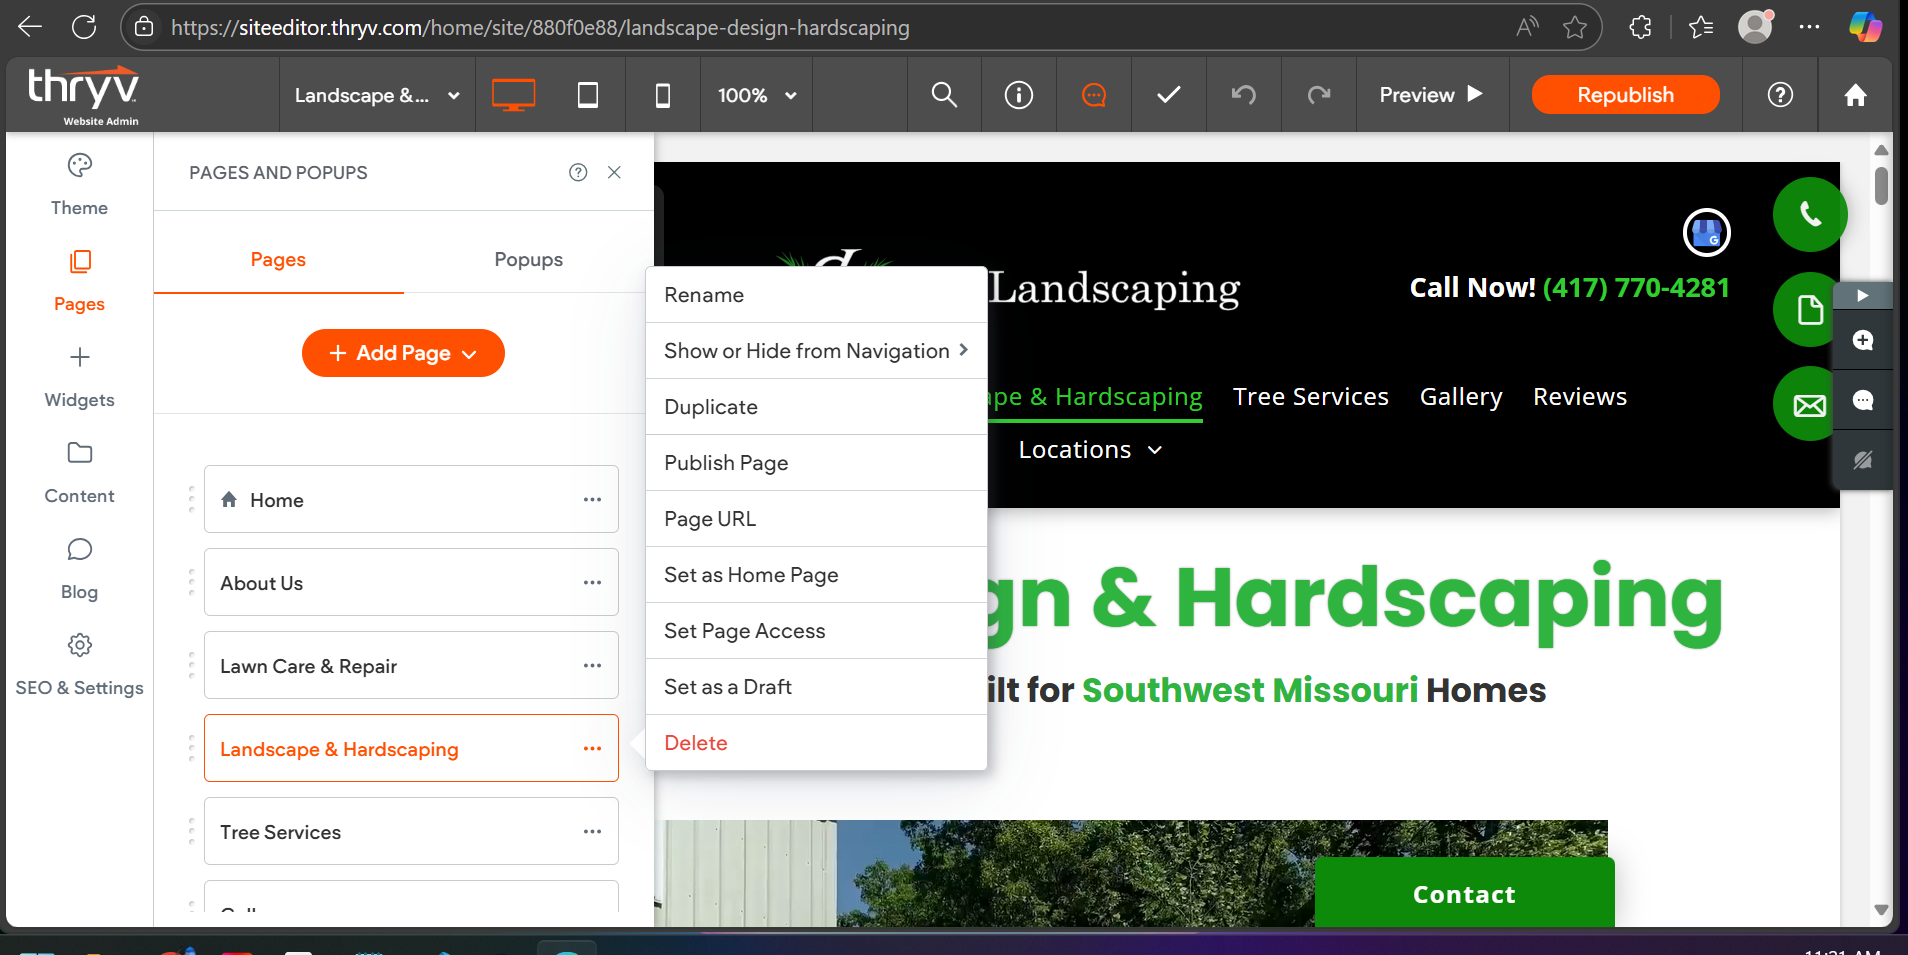Click the Republish button
1908x955 pixels.
[x=1625, y=95]
